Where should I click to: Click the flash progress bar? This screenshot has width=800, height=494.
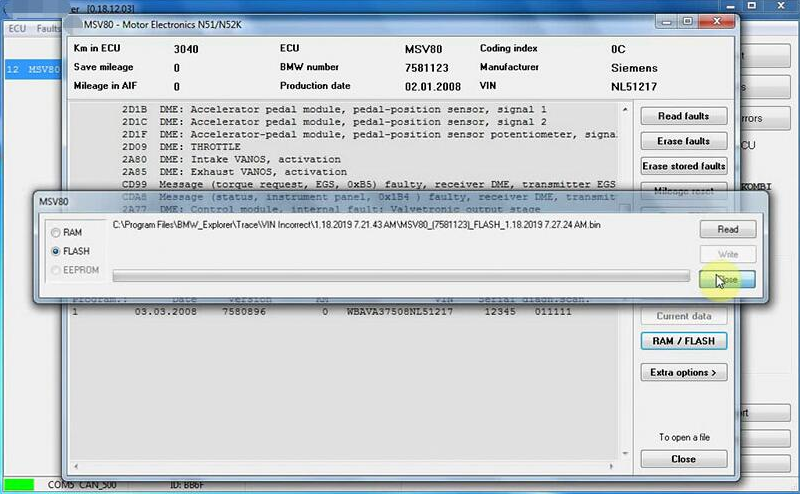[x=401, y=276]
